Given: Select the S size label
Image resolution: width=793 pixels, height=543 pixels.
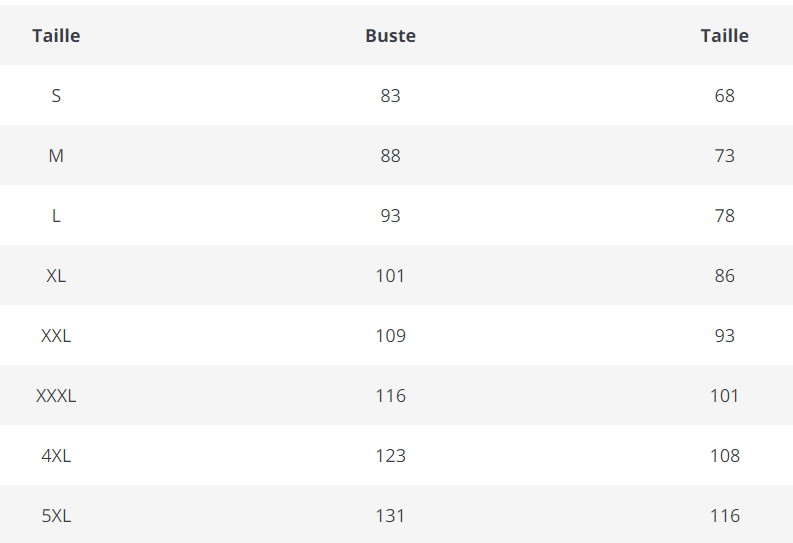Looking at the screenshot, I should click(56, 96).
